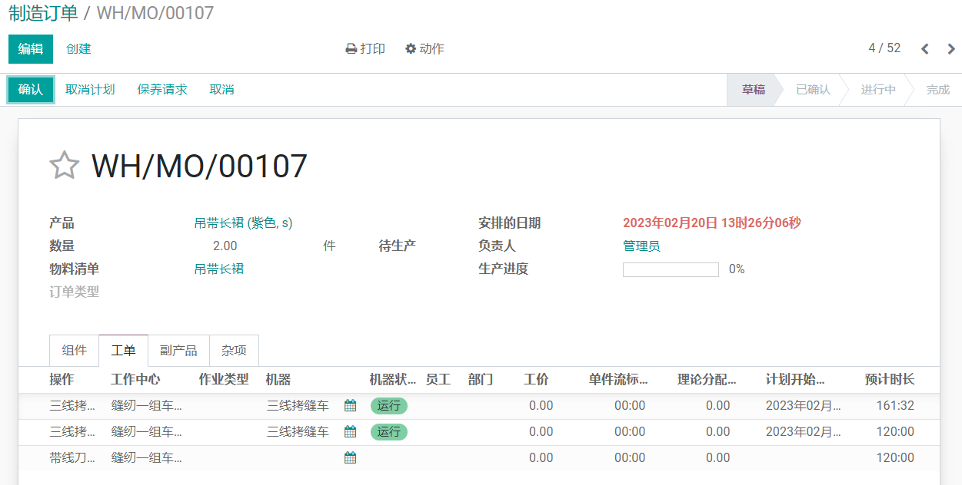
Task: Toggle the favorite star next to WH/MO/00107
Action: (x=64, y=165)
